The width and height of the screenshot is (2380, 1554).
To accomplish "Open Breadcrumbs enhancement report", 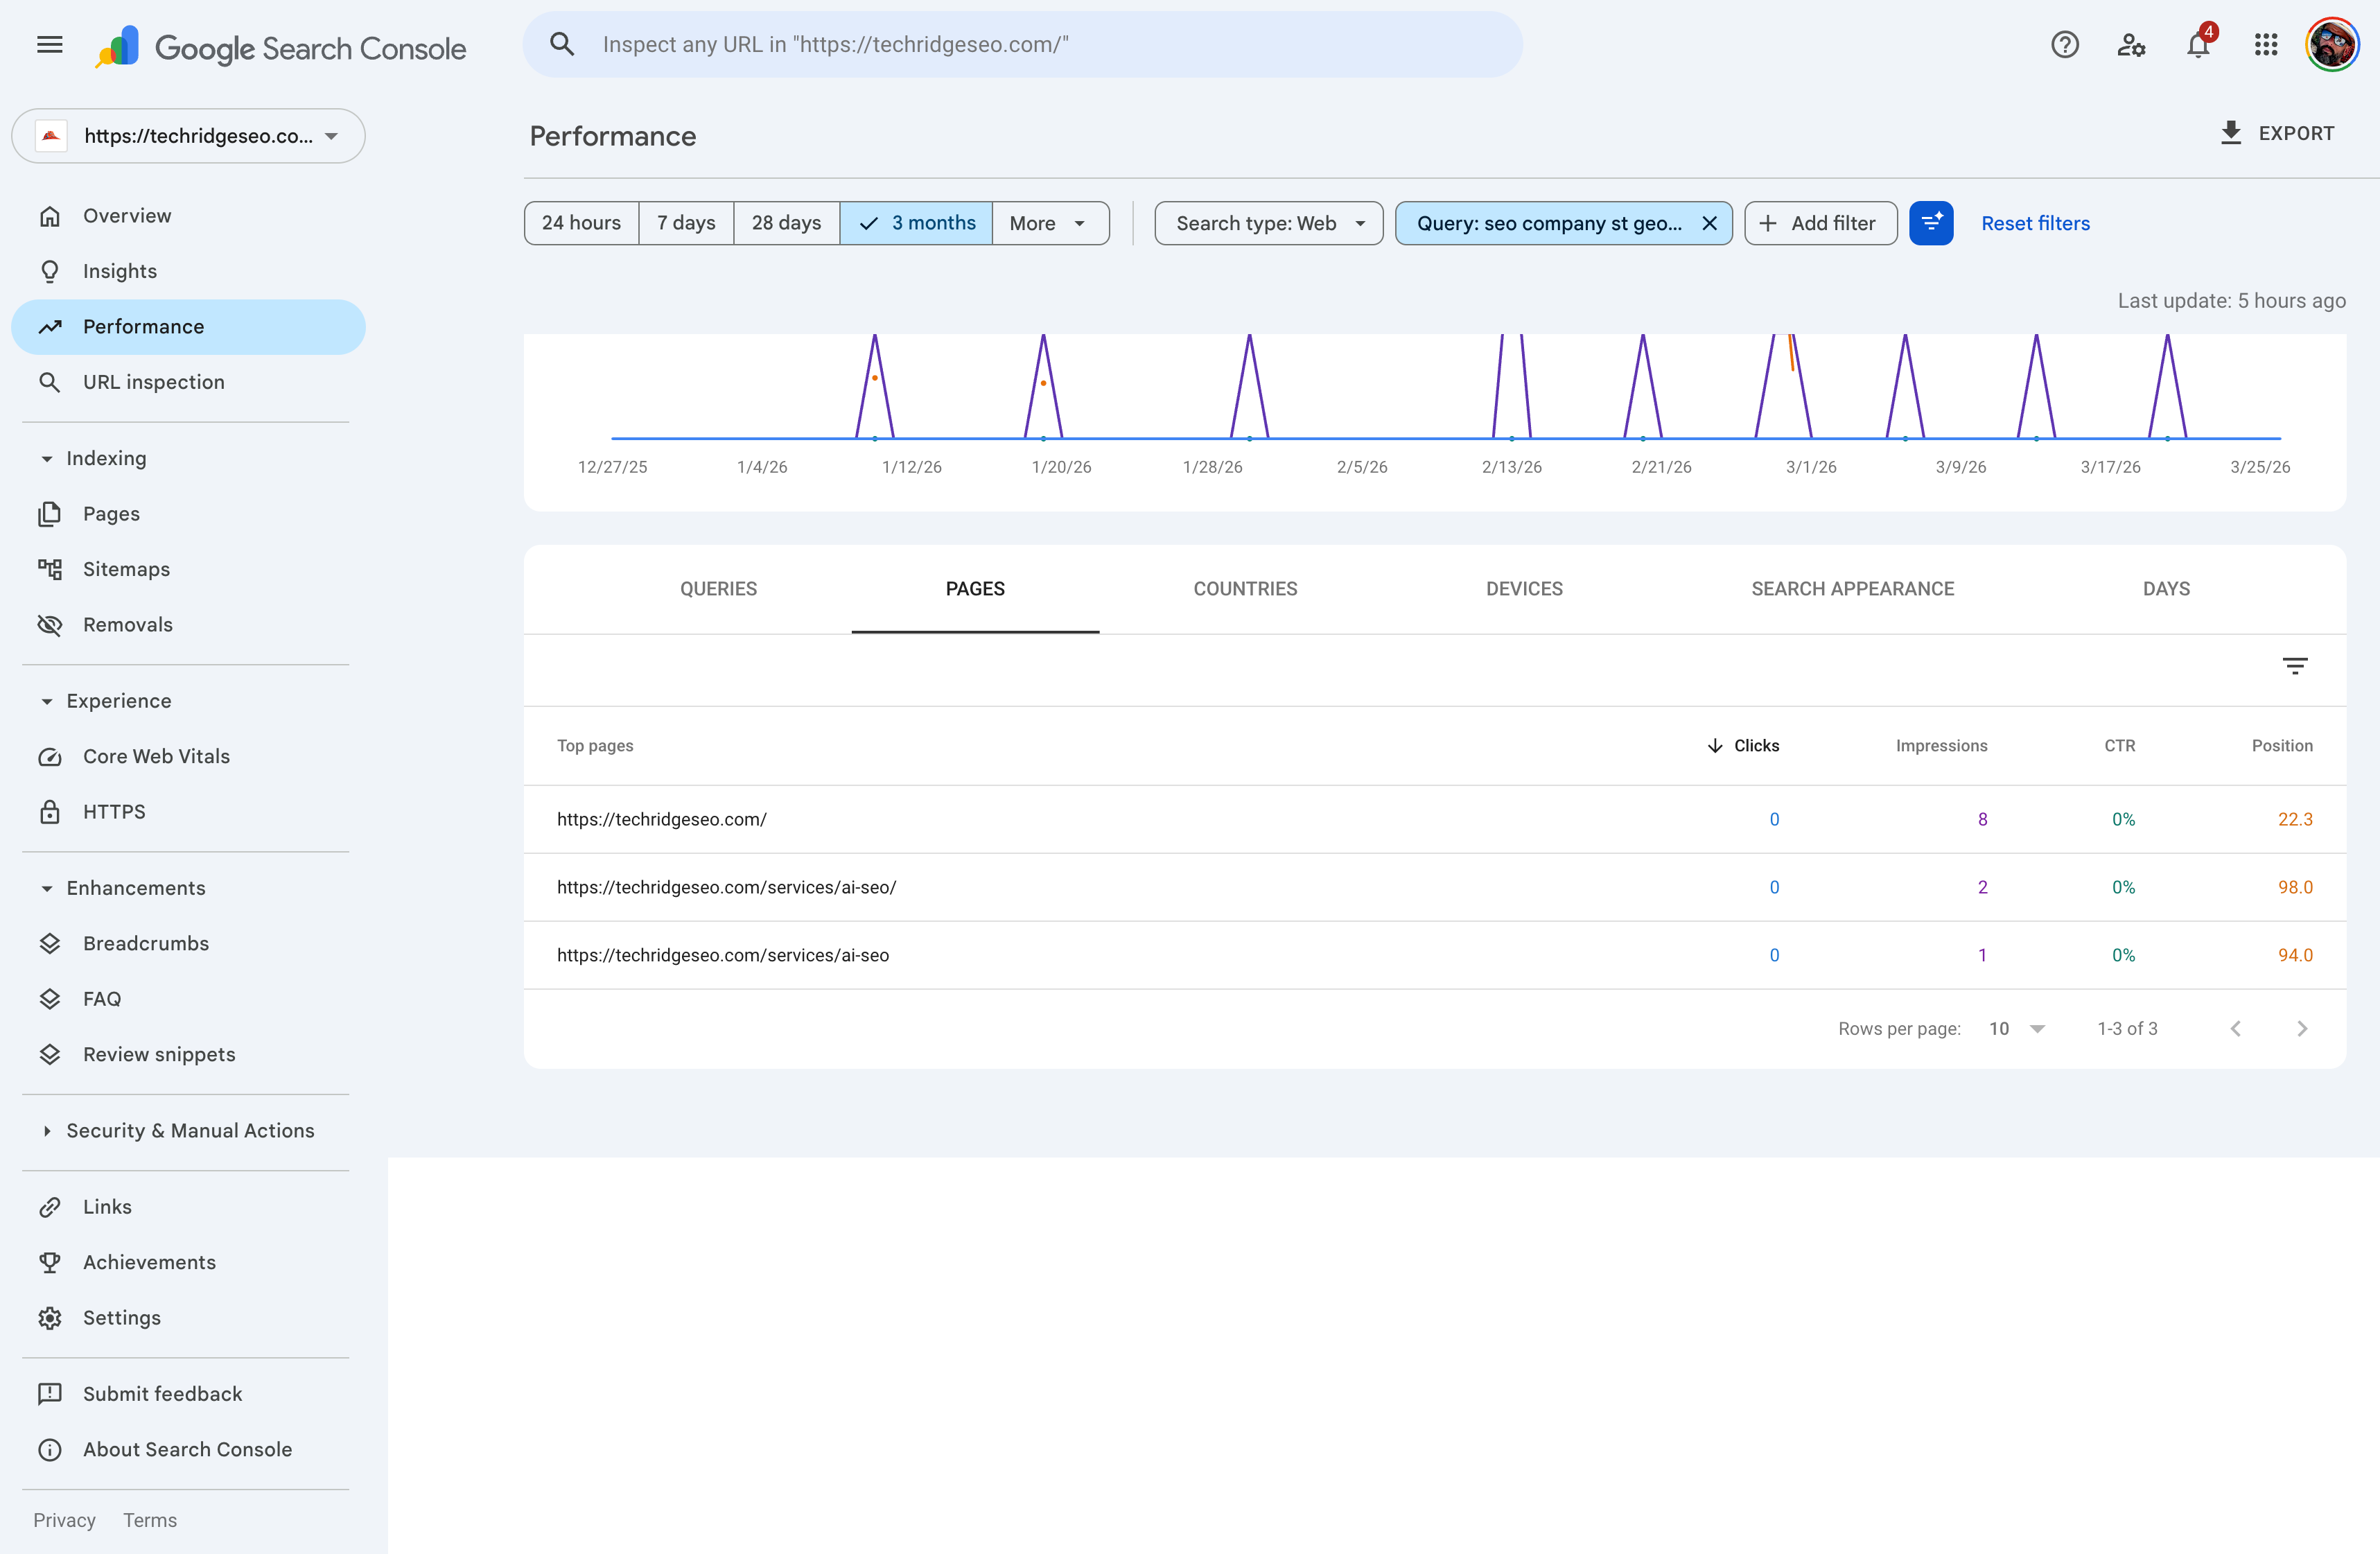I will tap(188, 944).
